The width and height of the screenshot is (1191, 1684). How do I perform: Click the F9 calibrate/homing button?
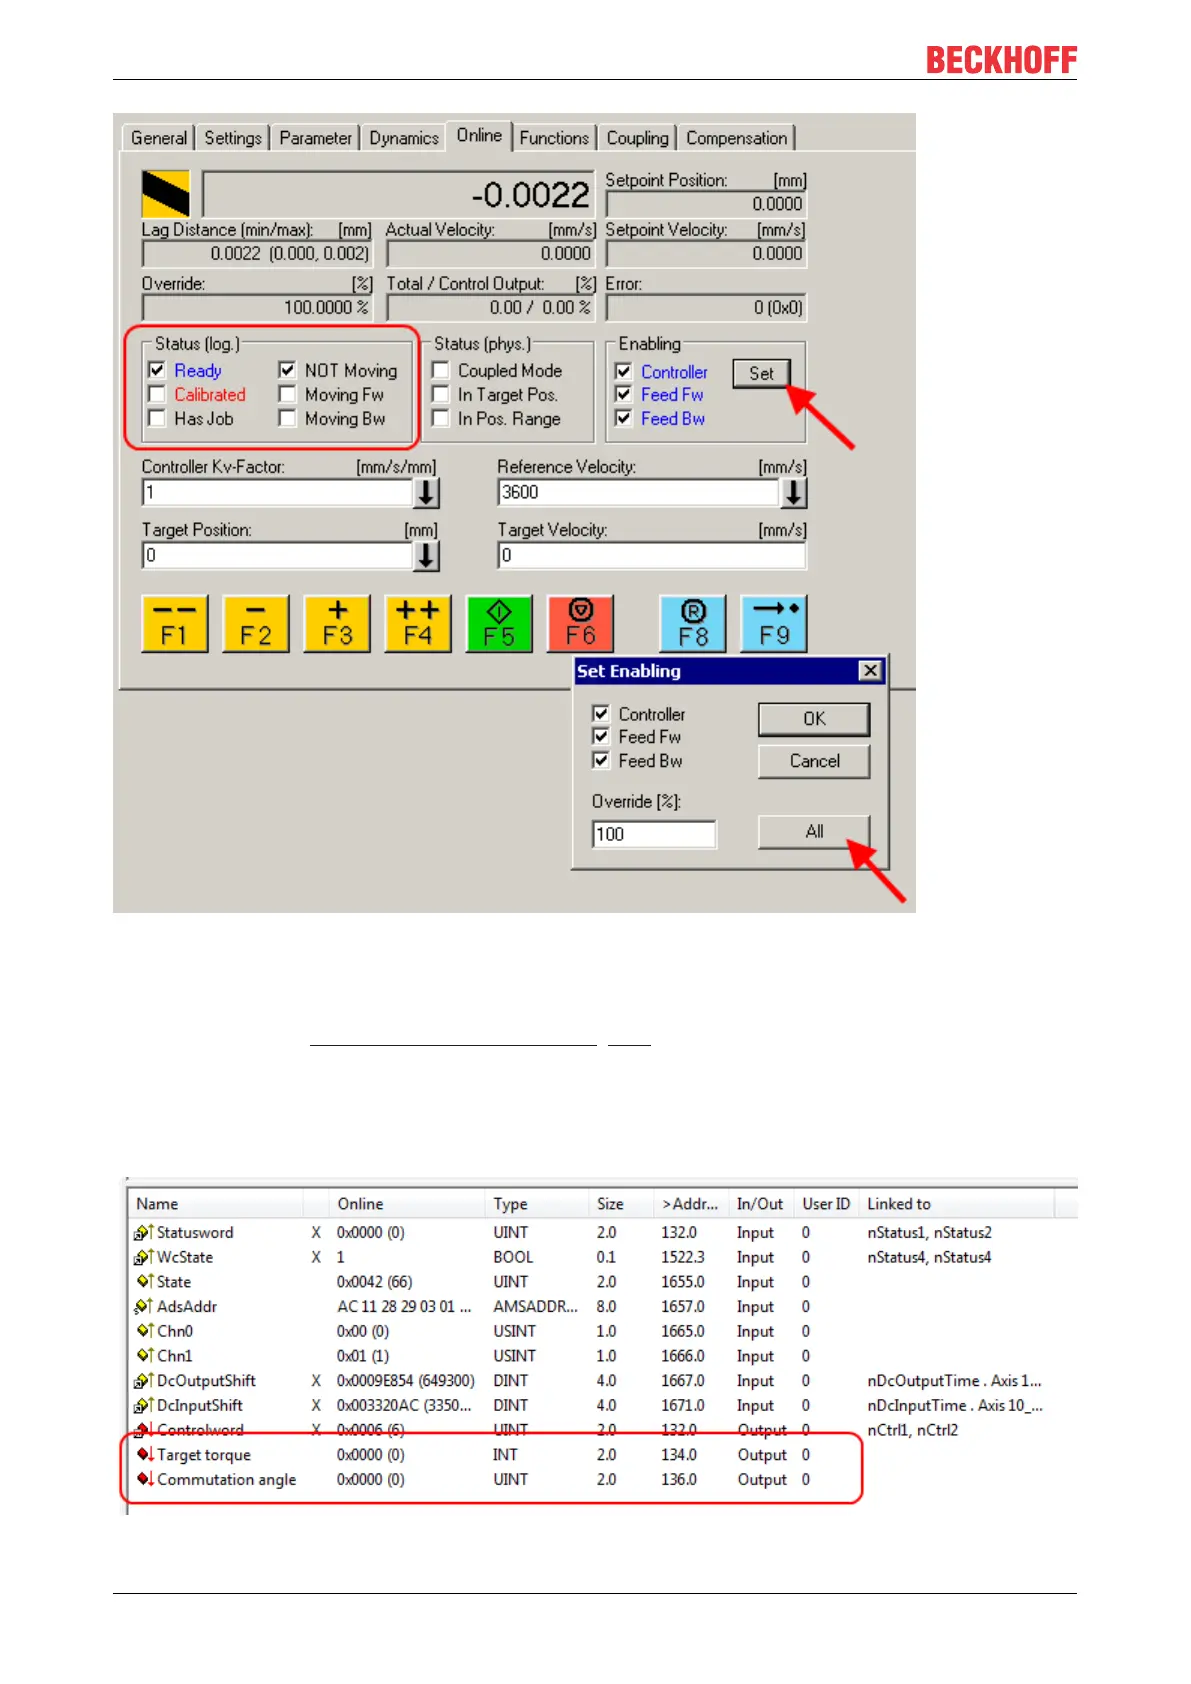tap(774, 623)
